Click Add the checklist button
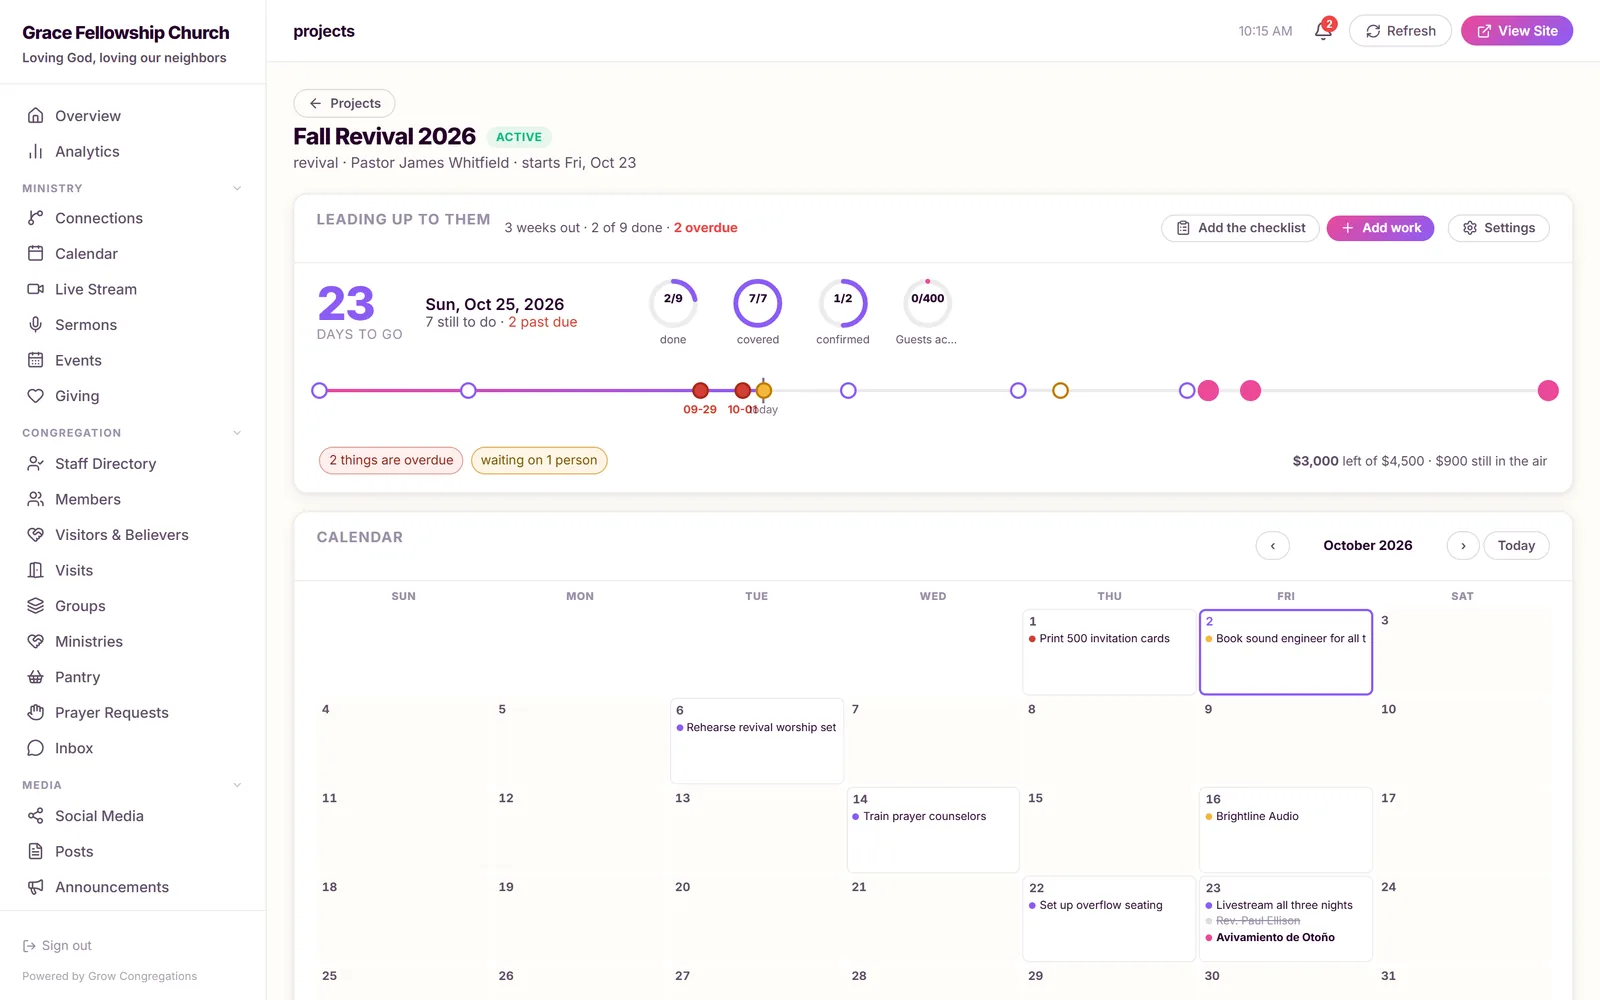The image size is (1600, 1000). click(1240, 228)
